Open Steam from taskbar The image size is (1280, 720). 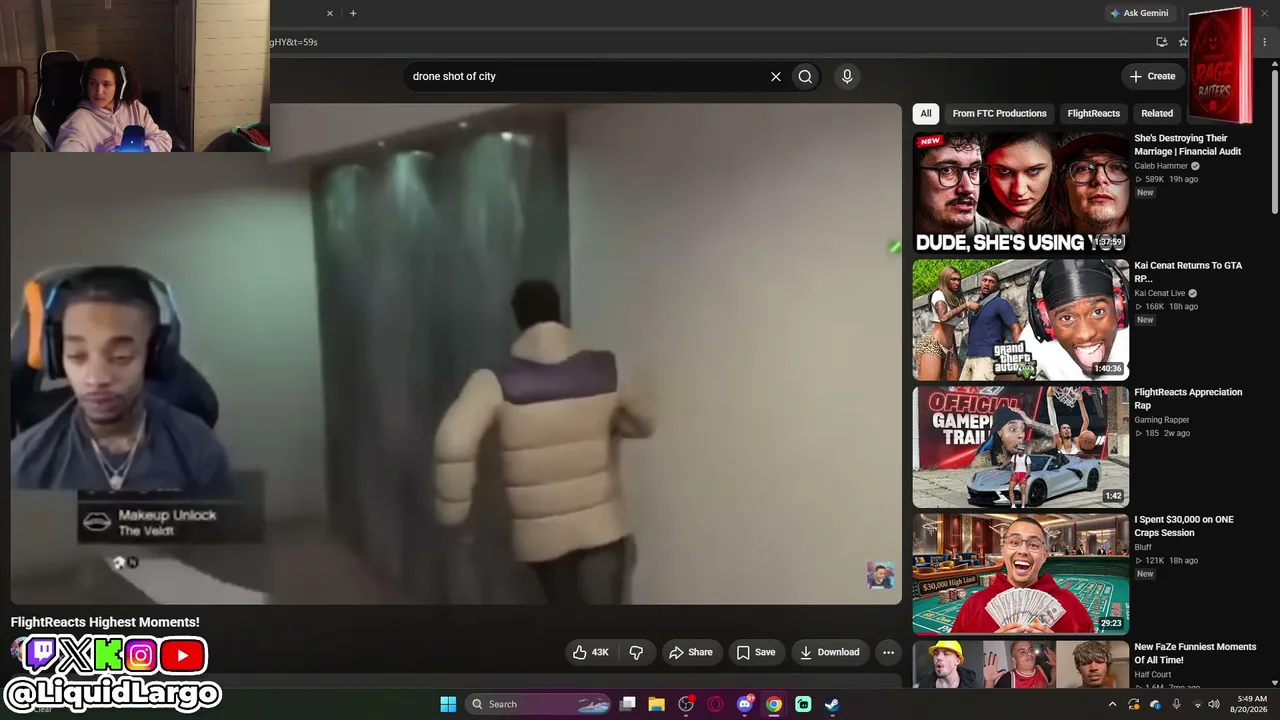[x=832, y=704]
